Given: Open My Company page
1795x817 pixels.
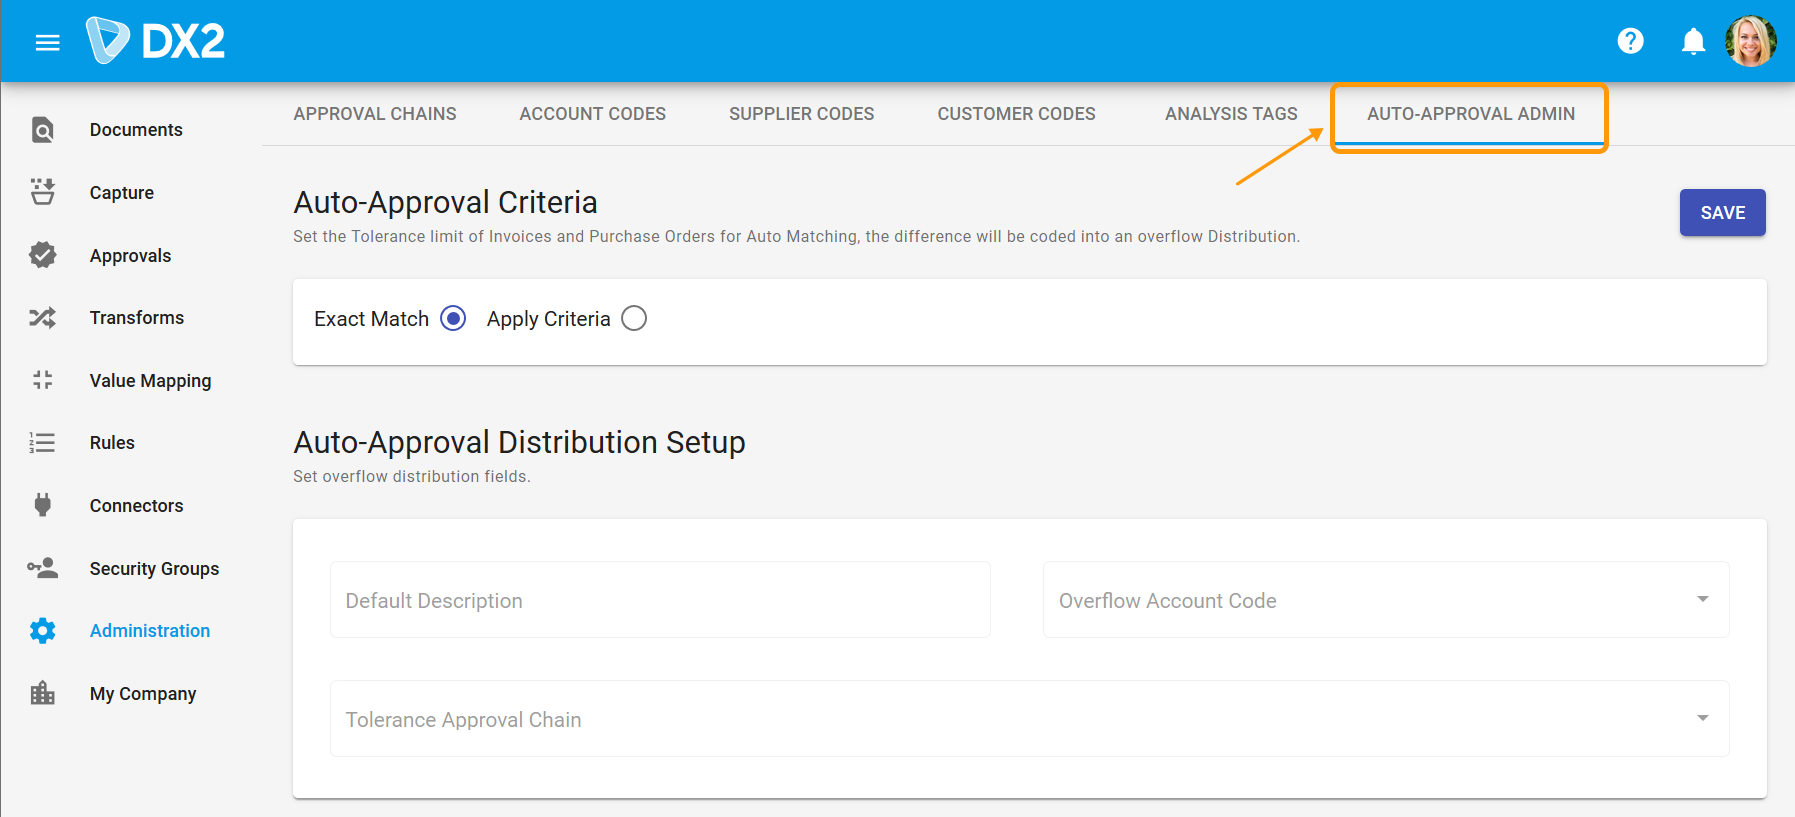Looking at the screenshot, I should [x=143, y=694].
